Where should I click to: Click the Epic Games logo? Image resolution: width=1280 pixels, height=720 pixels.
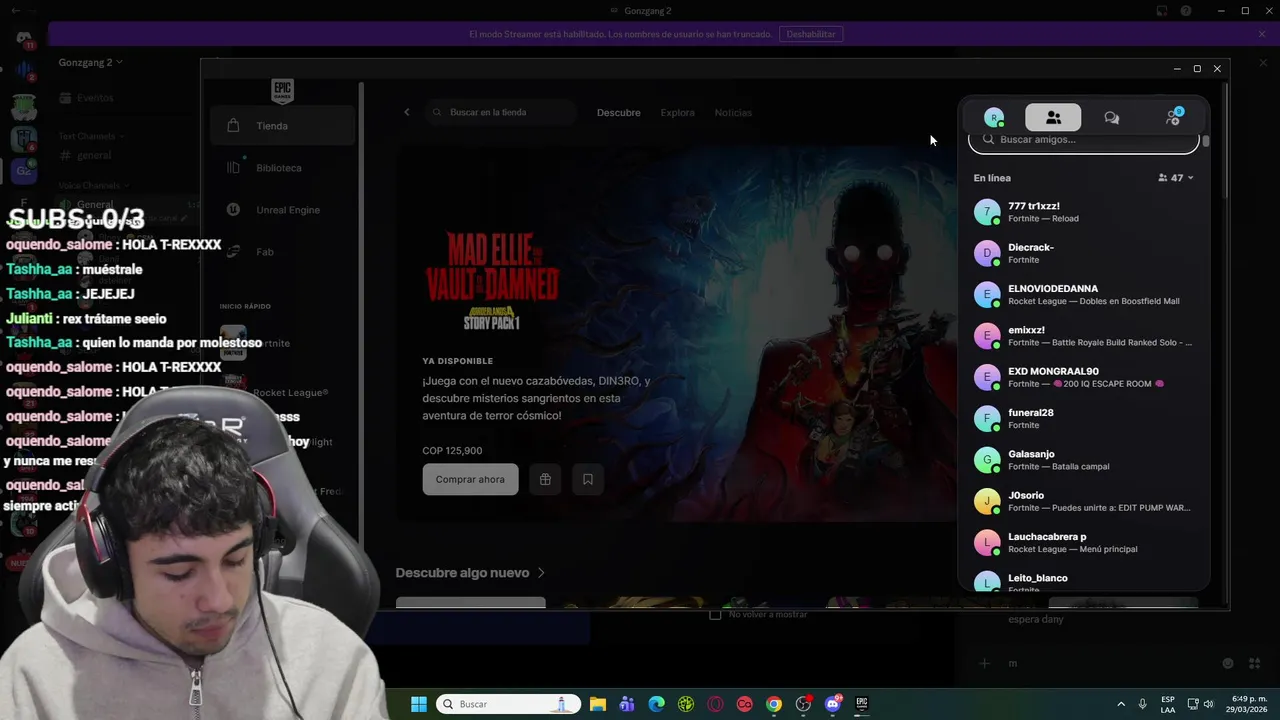pos(282,91)
